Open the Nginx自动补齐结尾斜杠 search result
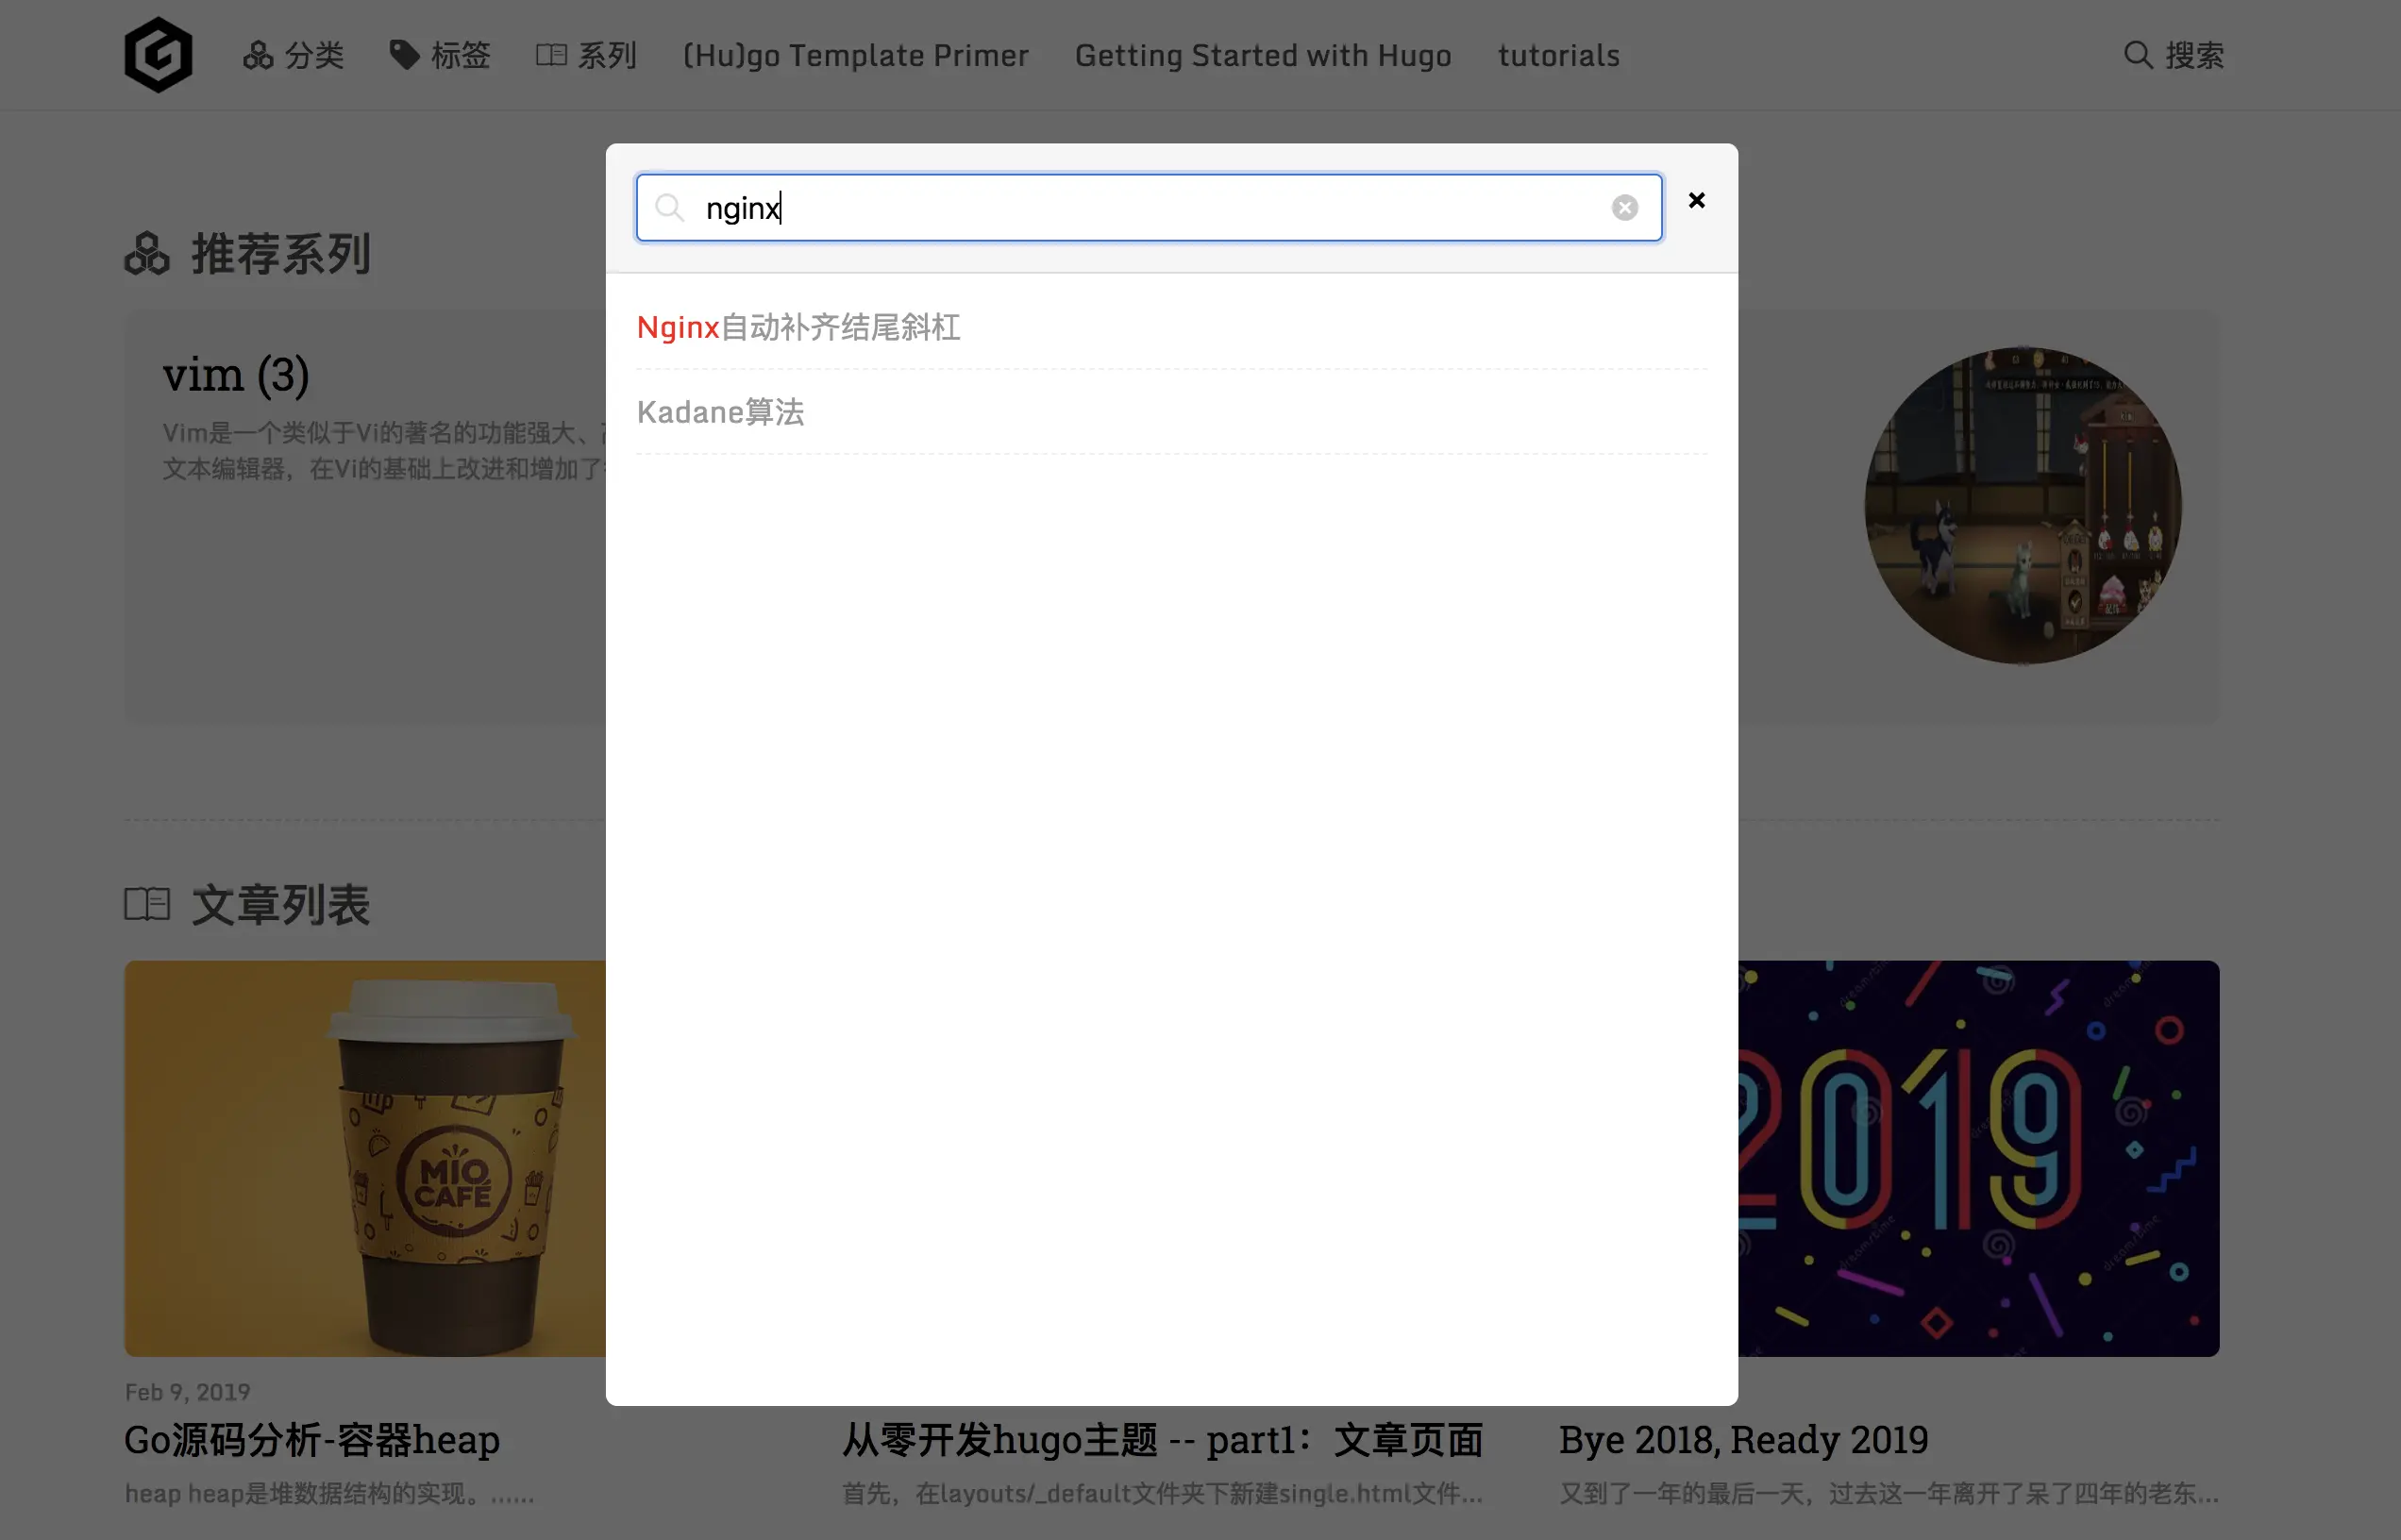The image size is (2401, 1540). pyautogui.click(x=798, y=328)
